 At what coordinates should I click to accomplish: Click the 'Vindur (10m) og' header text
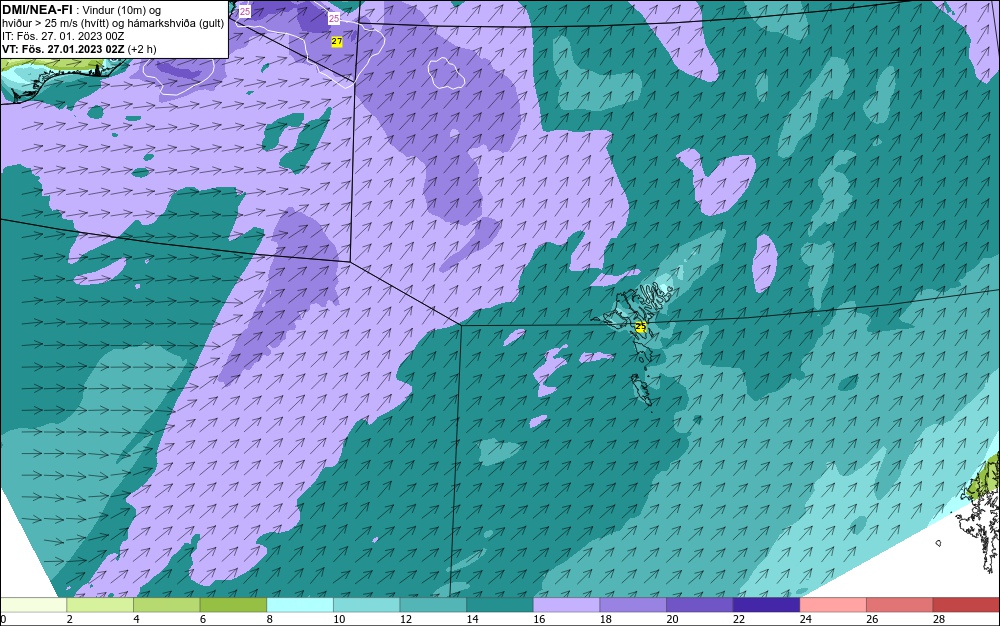pos(122,10)
